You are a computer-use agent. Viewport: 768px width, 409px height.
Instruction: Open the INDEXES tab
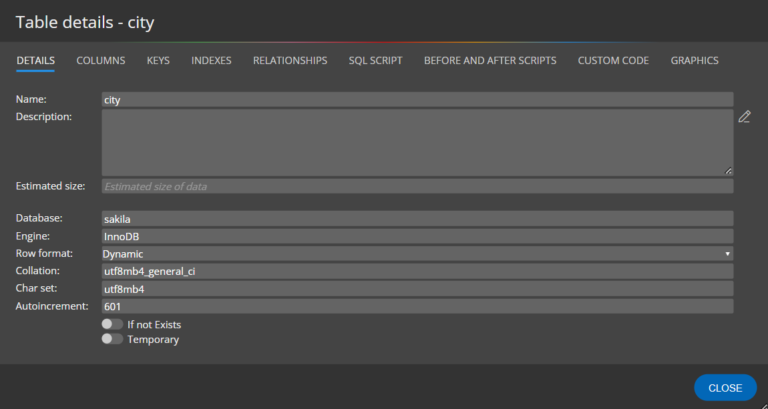211,61
